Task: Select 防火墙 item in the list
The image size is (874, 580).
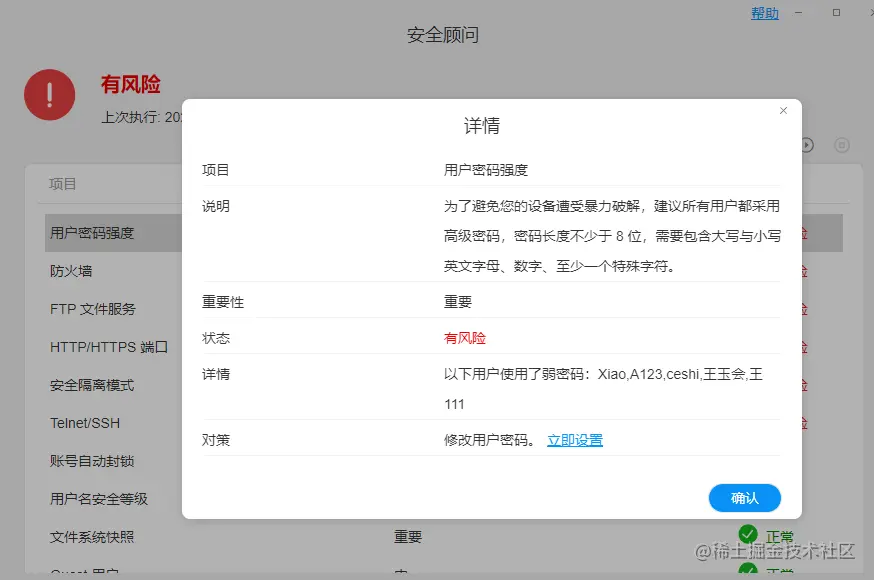Action: click(x=71, y=271)
